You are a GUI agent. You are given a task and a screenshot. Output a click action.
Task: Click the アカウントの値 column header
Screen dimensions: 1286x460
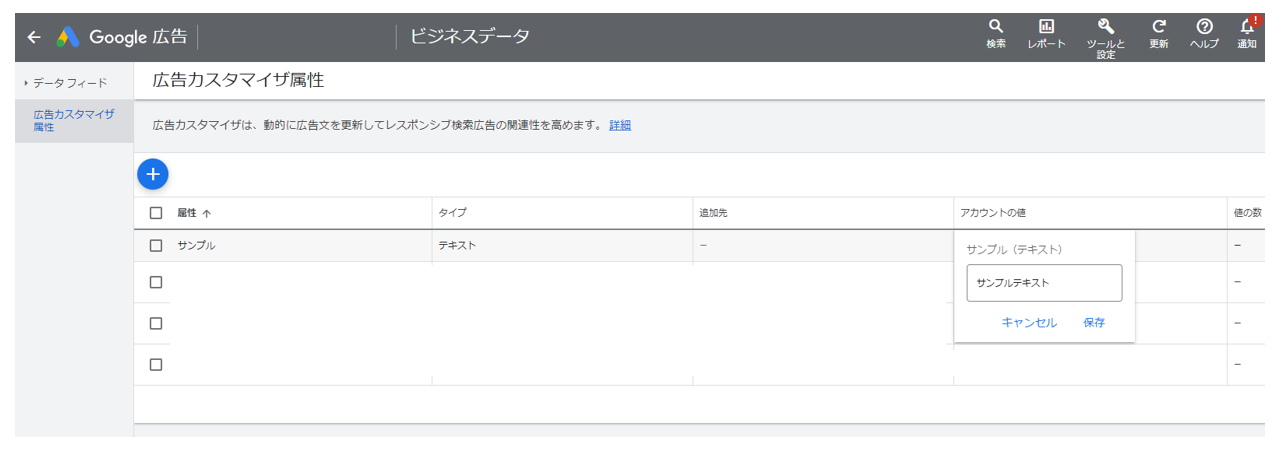pyautogui.click(x=993, y=213)
